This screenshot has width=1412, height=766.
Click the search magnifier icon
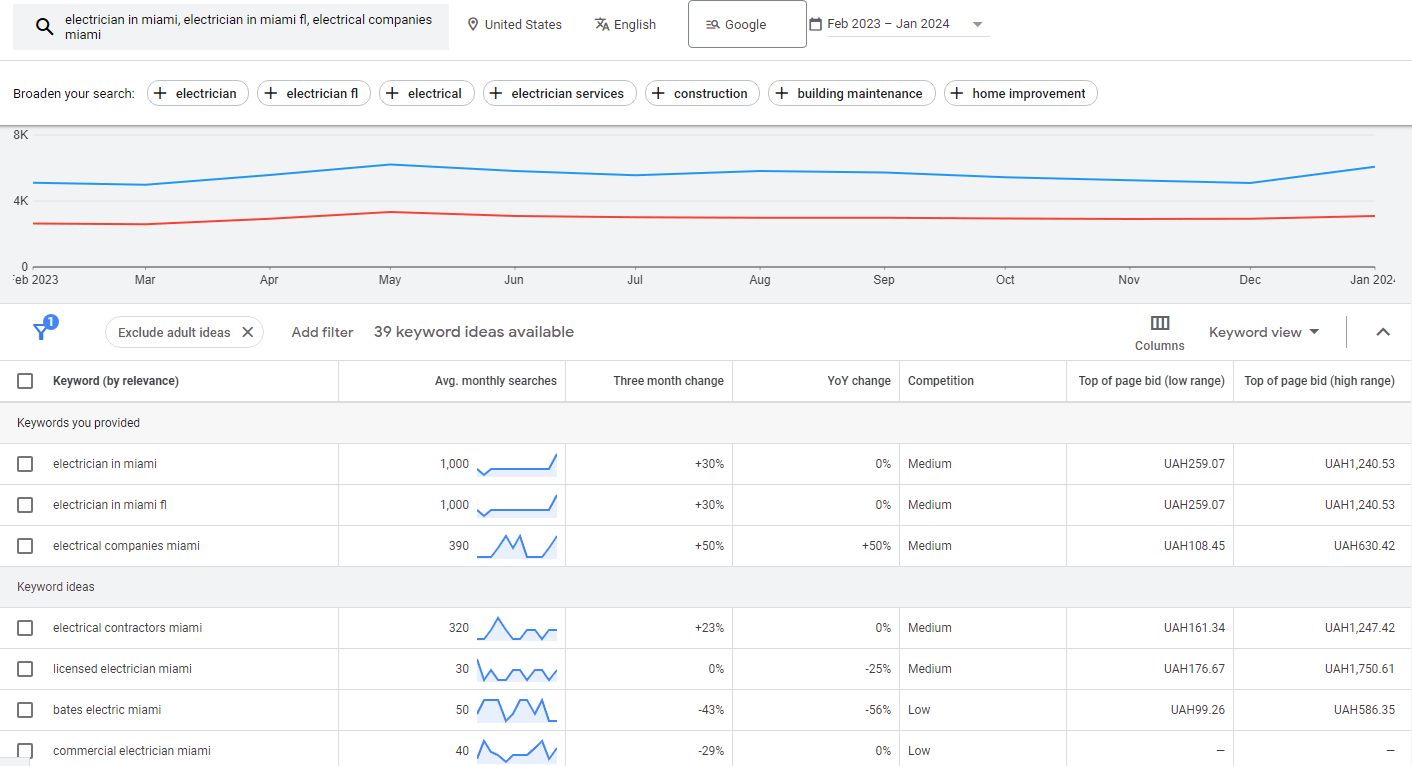click(44, 27)
